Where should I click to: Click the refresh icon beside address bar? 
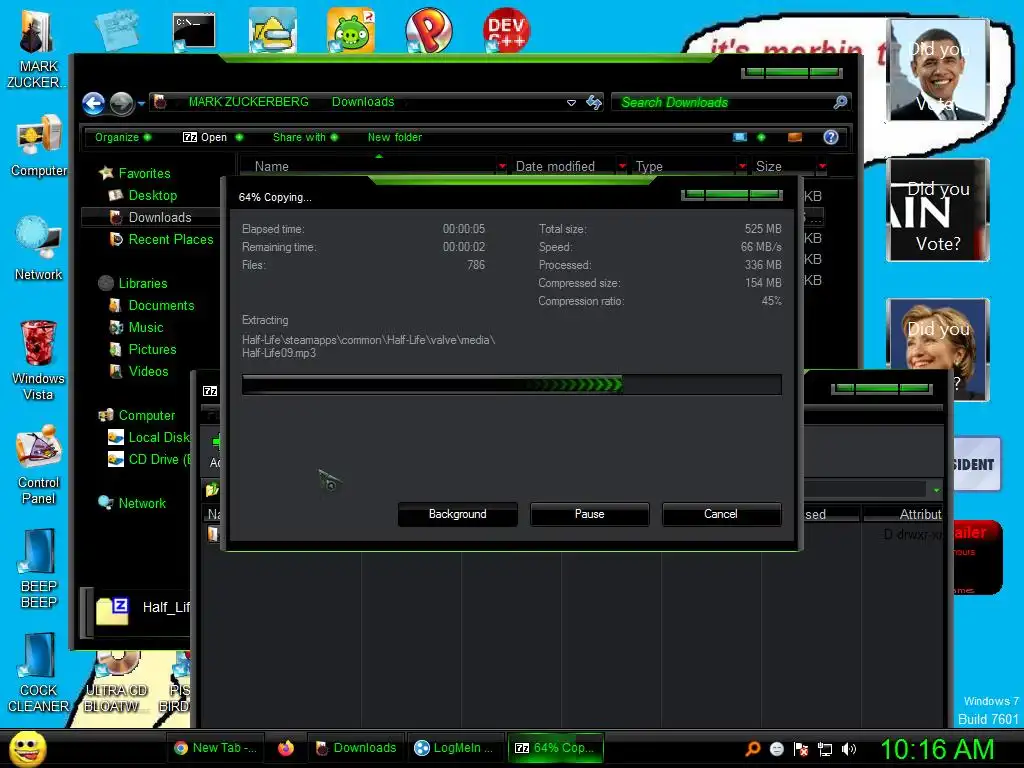point(594,103)
